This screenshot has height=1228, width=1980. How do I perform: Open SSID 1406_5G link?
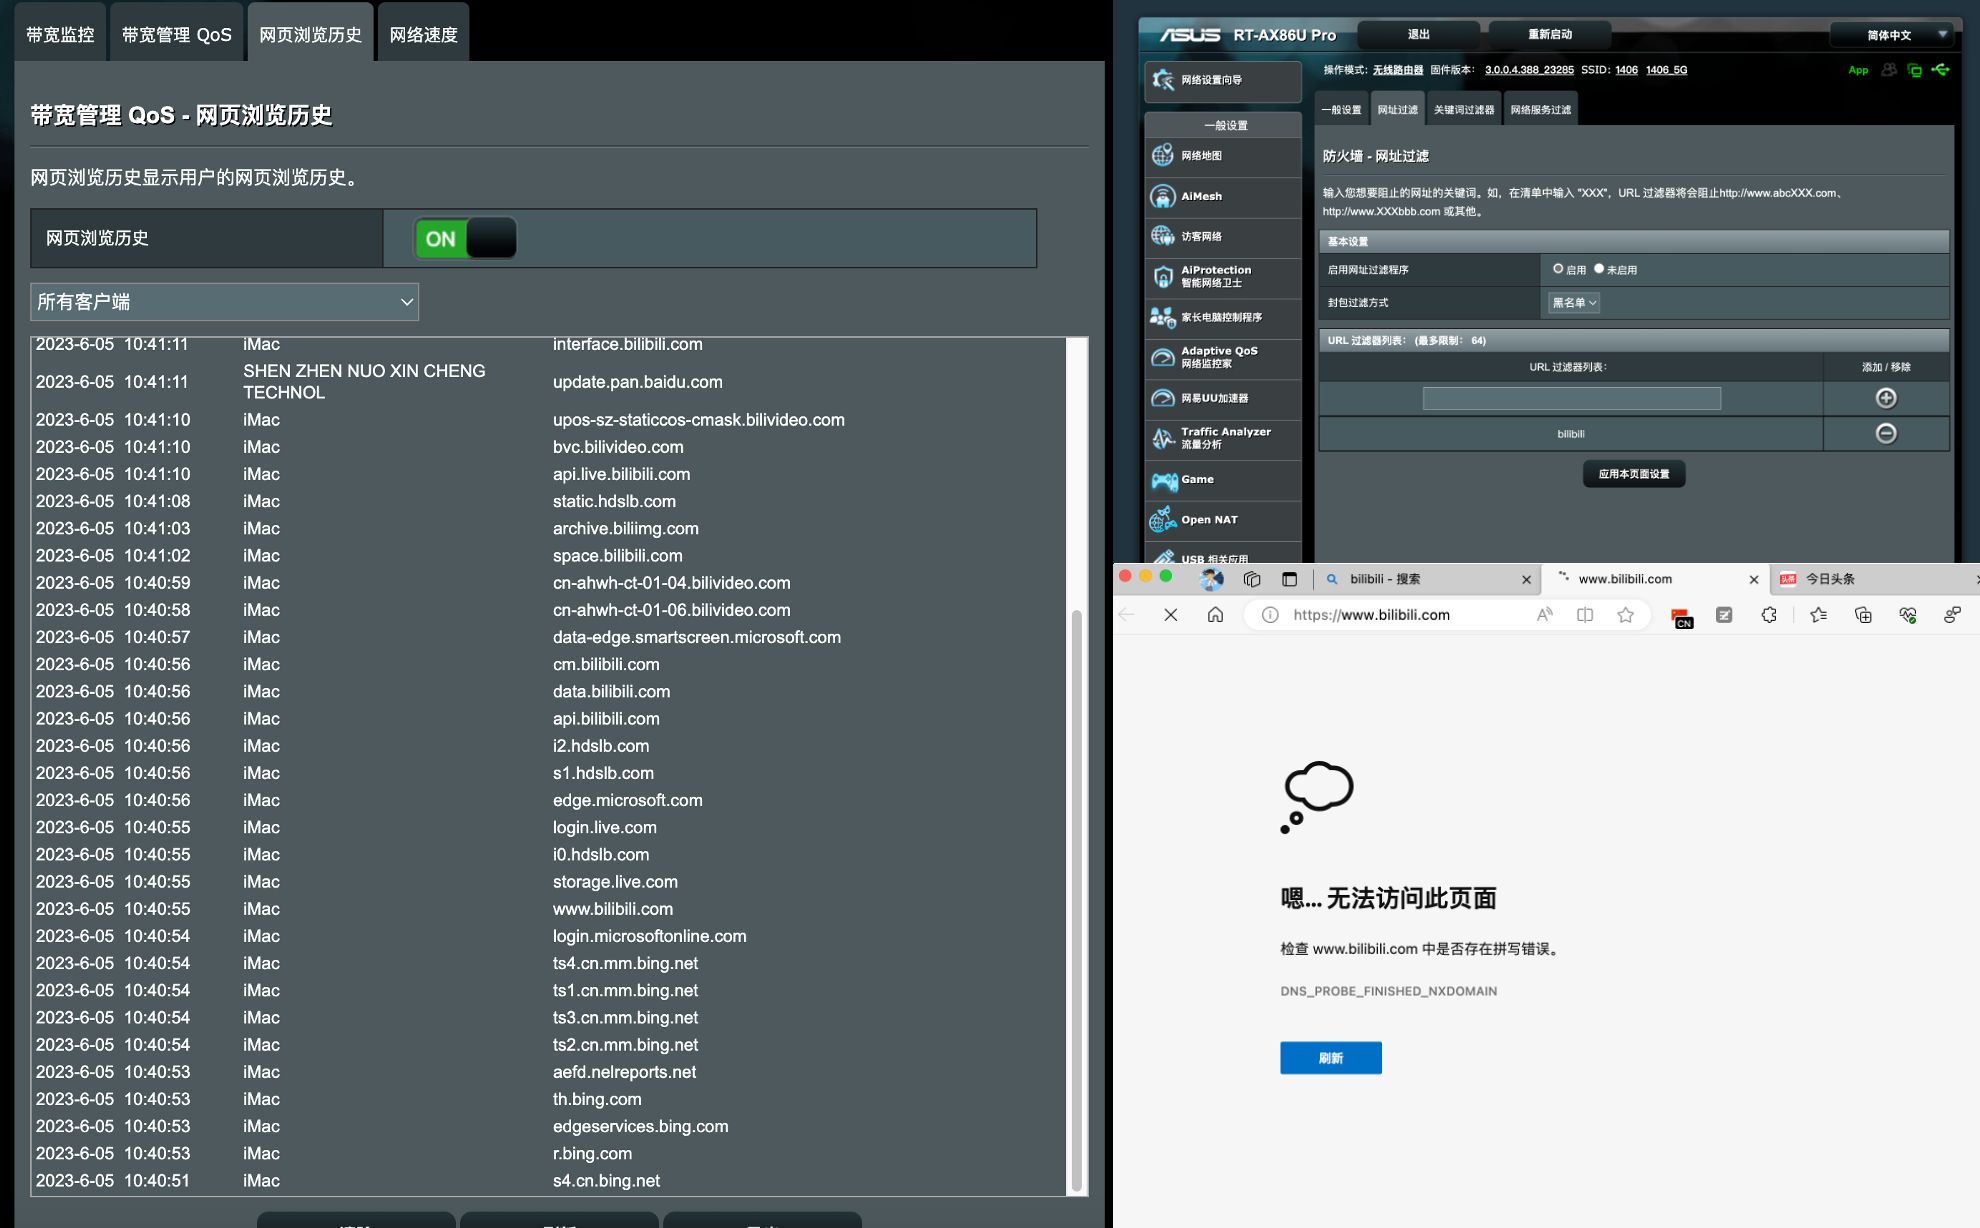click(x=1666, y=70)
